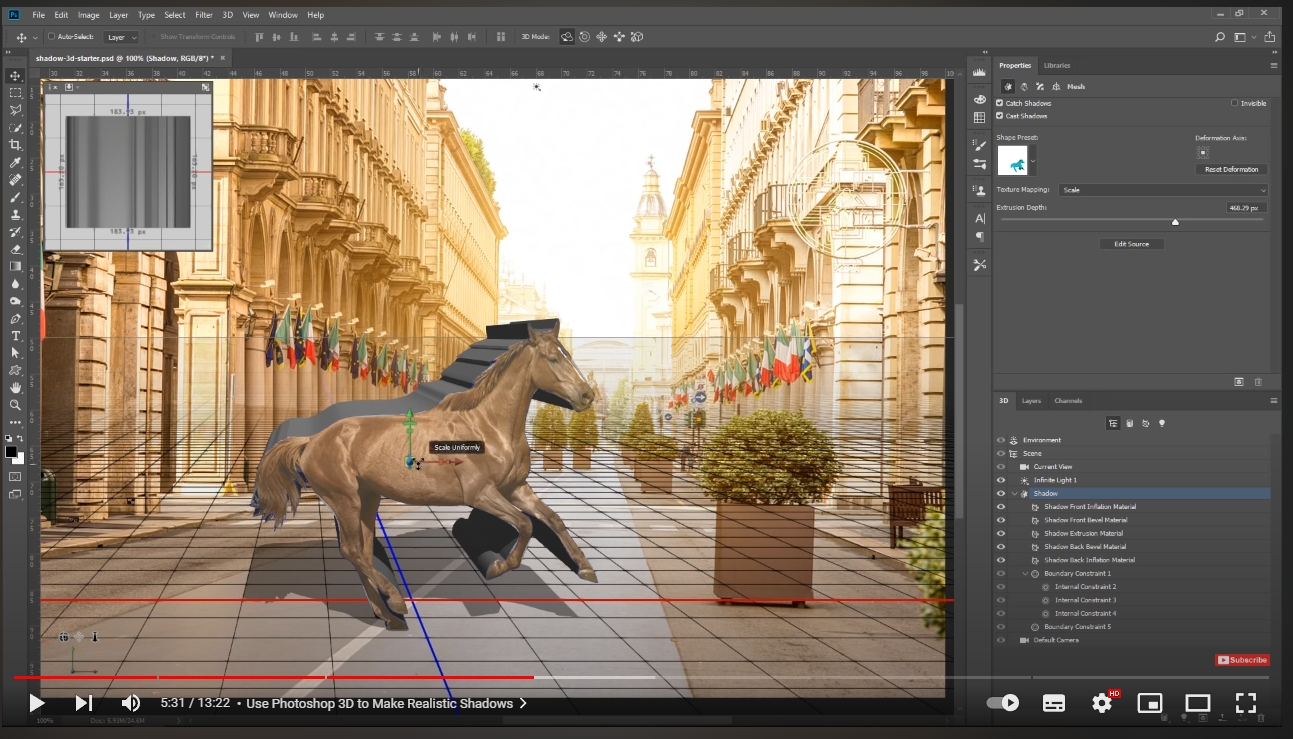Select the Crop tool
This screenshot has height=739, width=1293.
14,143
